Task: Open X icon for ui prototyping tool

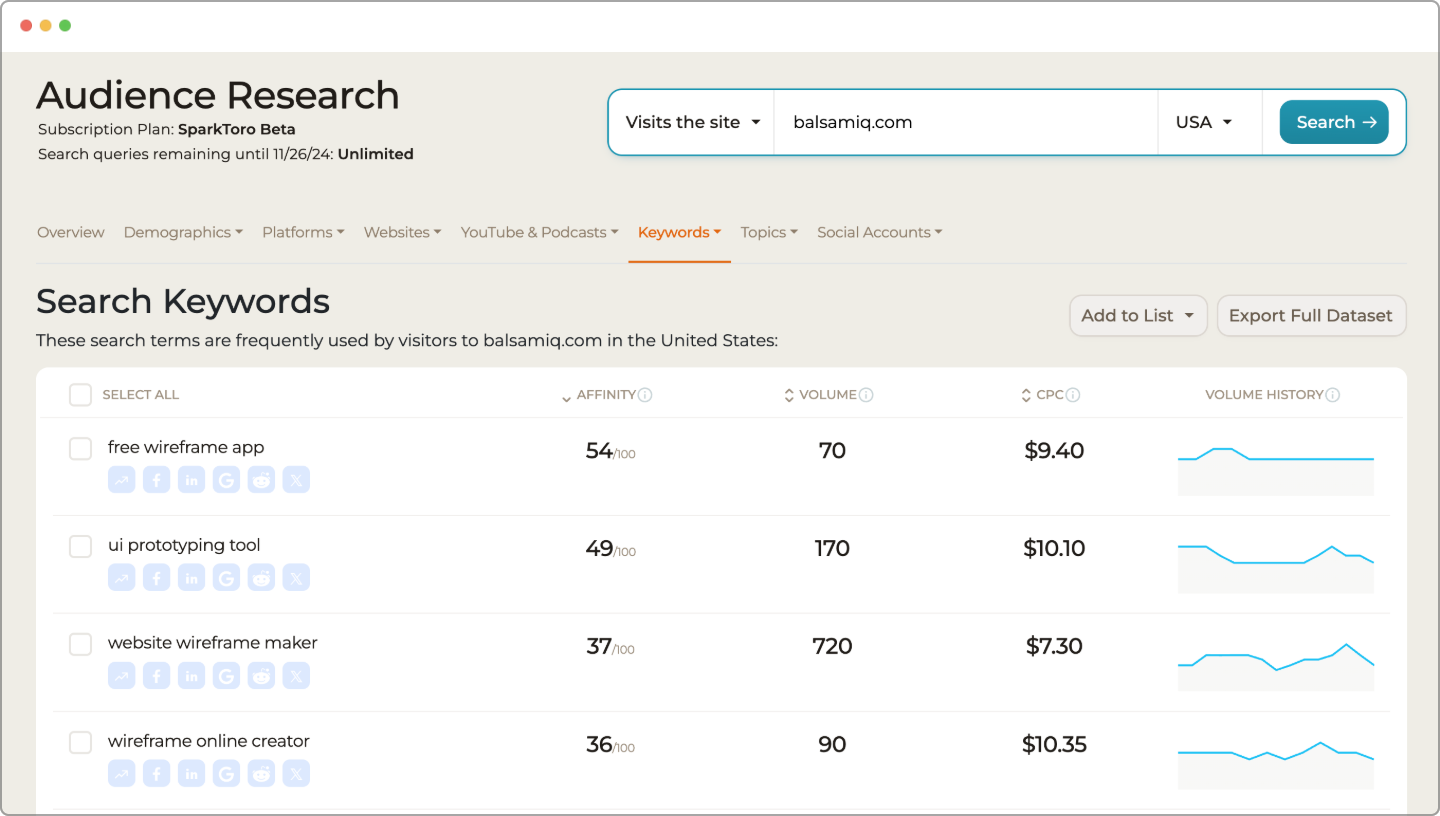Action: click(296, 578)
